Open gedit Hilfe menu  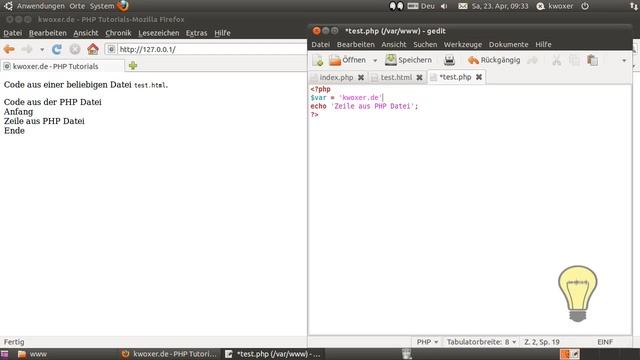click(543, 44)
